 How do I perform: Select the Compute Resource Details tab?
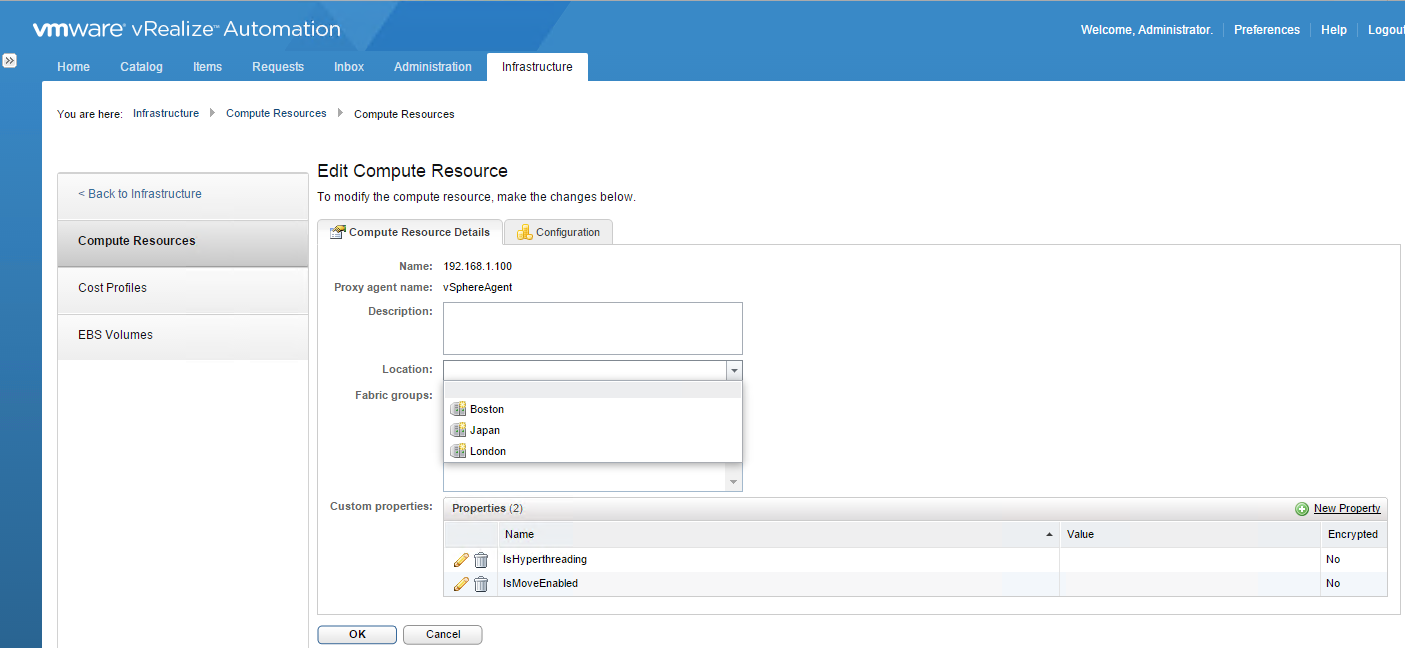click(410, 232)
